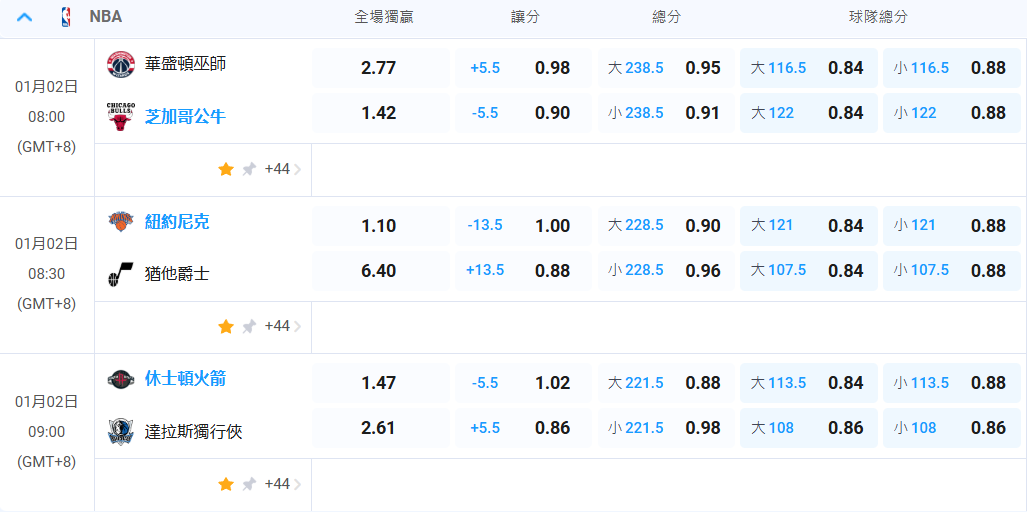Image resolution: width=1027 pixels, height=512 pixels.
Task: Open 芝加哥公牛 team link
Action: click(185, 117)
